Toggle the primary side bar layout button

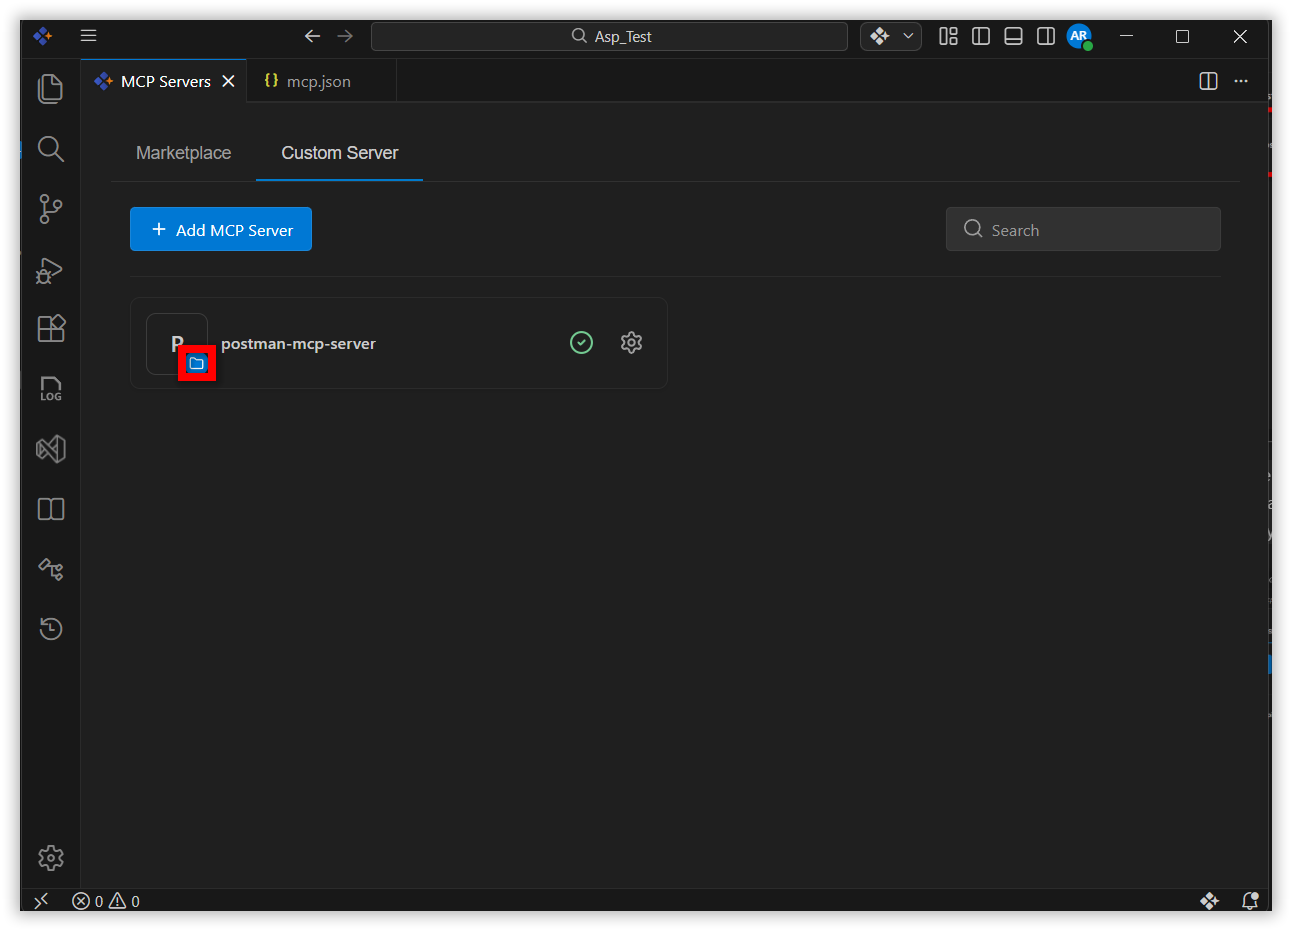[981, 36]
